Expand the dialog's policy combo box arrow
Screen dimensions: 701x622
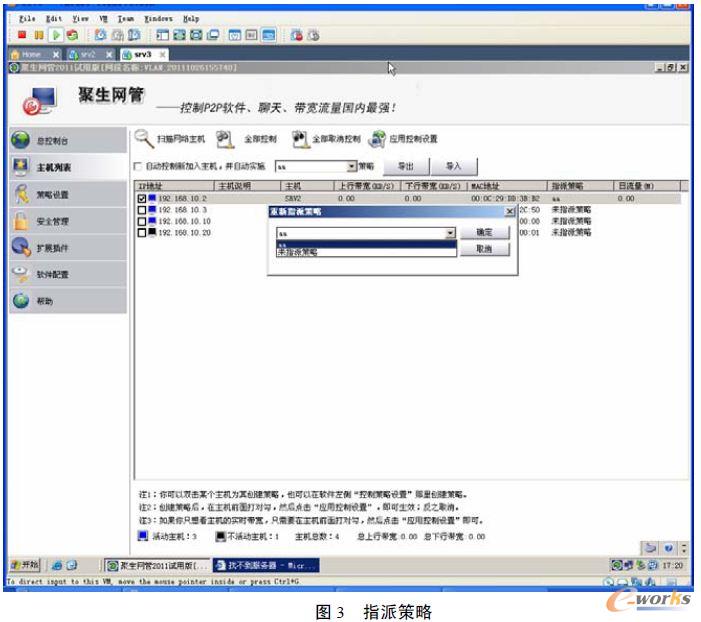click(452, 233)
